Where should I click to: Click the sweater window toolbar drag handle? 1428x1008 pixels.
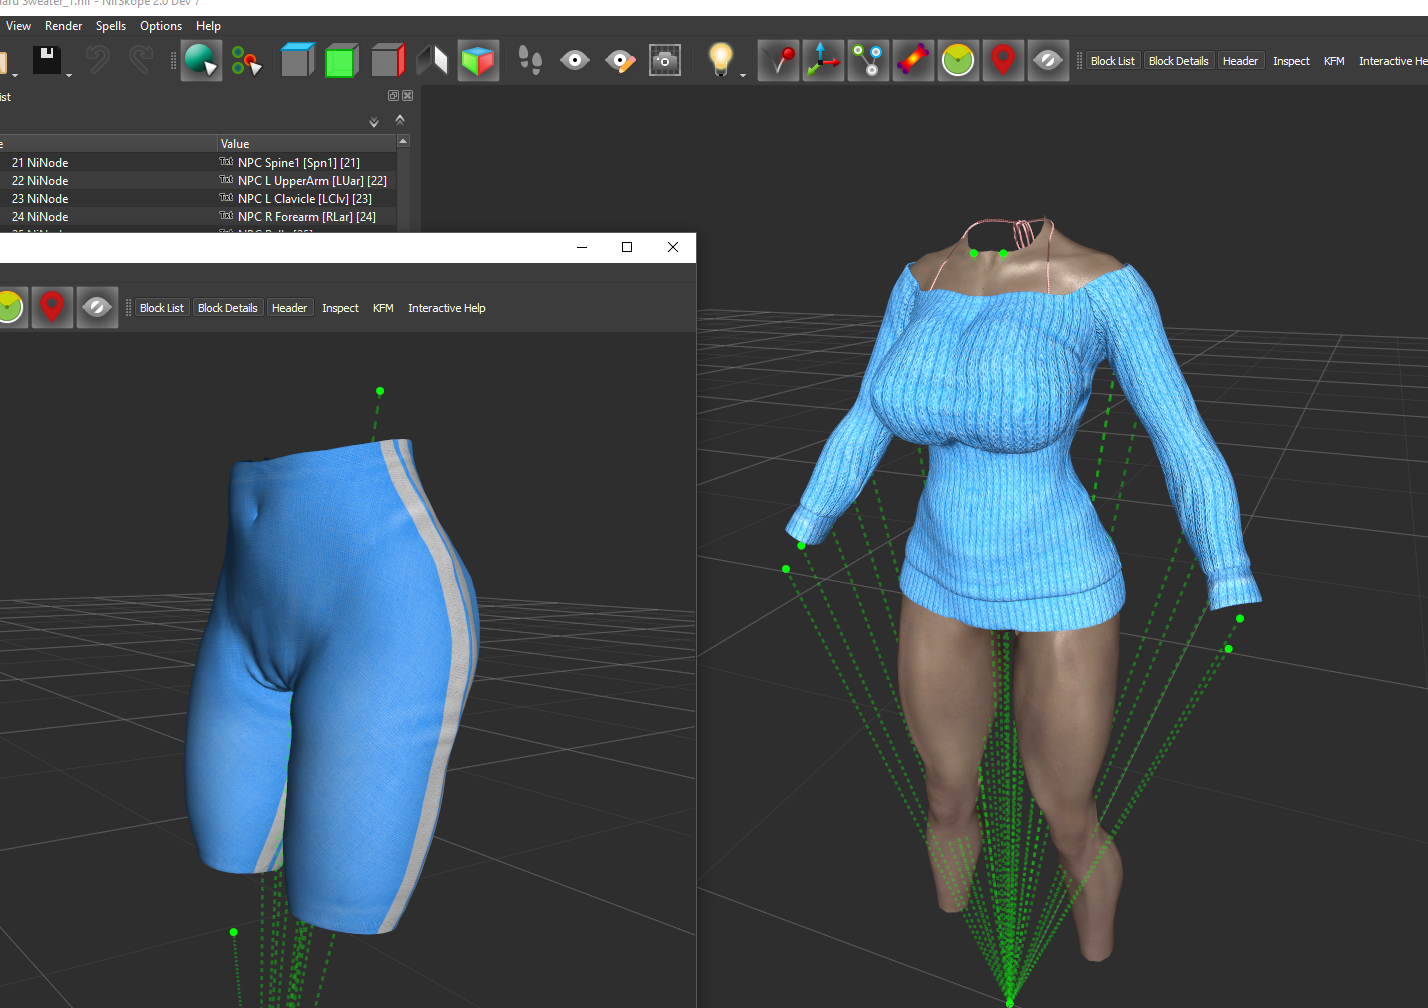tap(1079, 61)
